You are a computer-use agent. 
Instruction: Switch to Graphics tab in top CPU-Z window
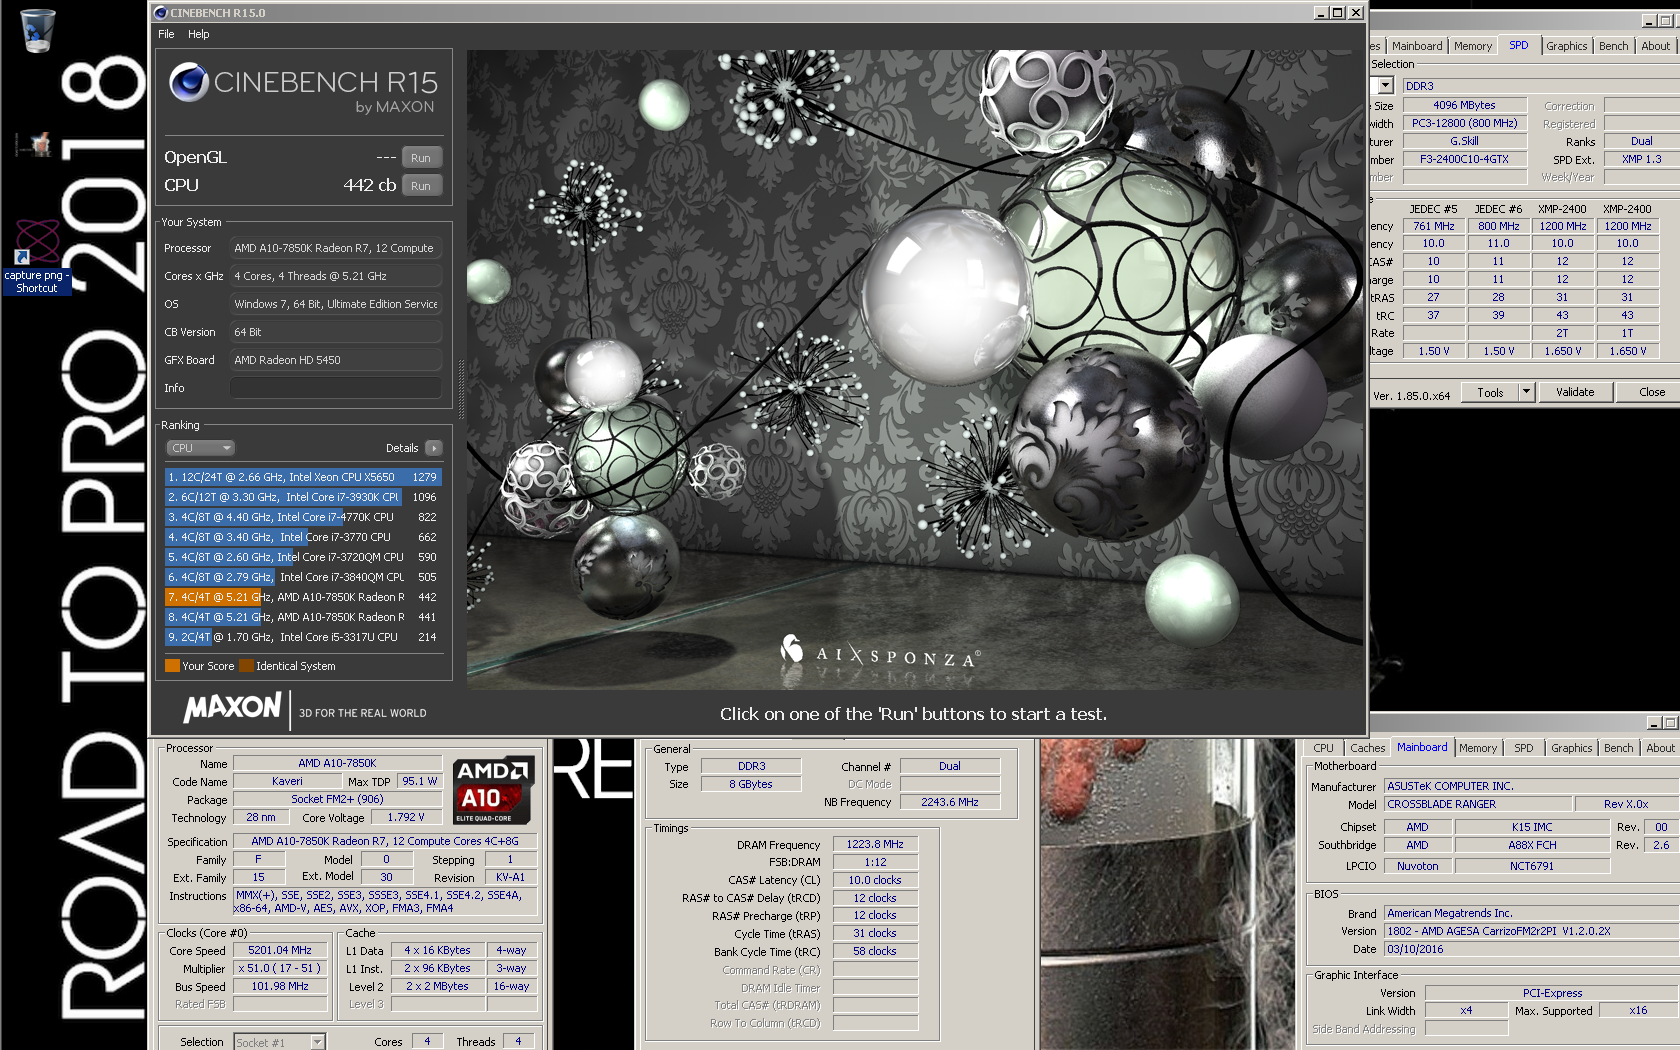(x=1566, y=46)
